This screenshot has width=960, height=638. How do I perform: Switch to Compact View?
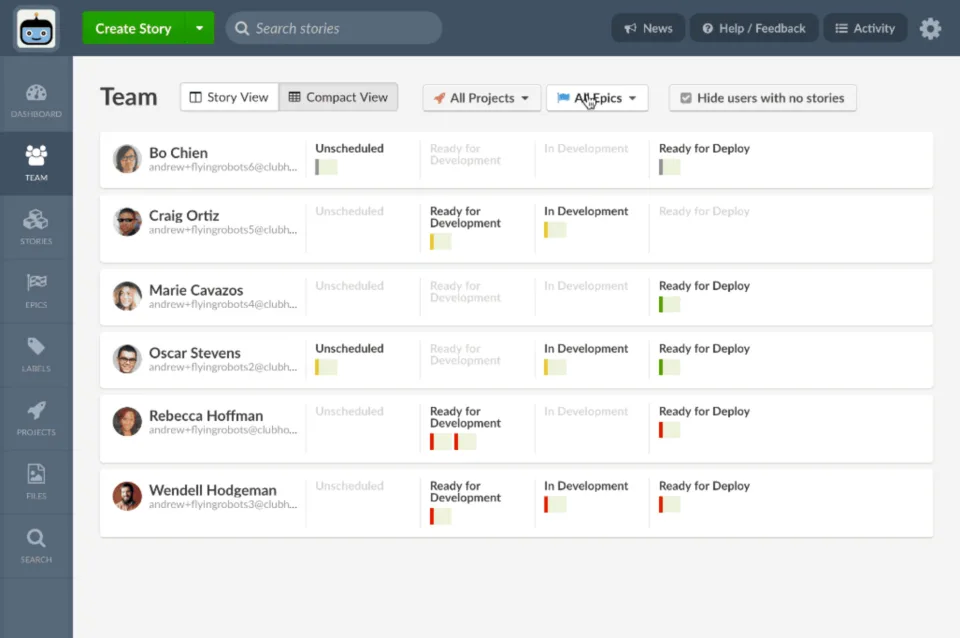338,97
